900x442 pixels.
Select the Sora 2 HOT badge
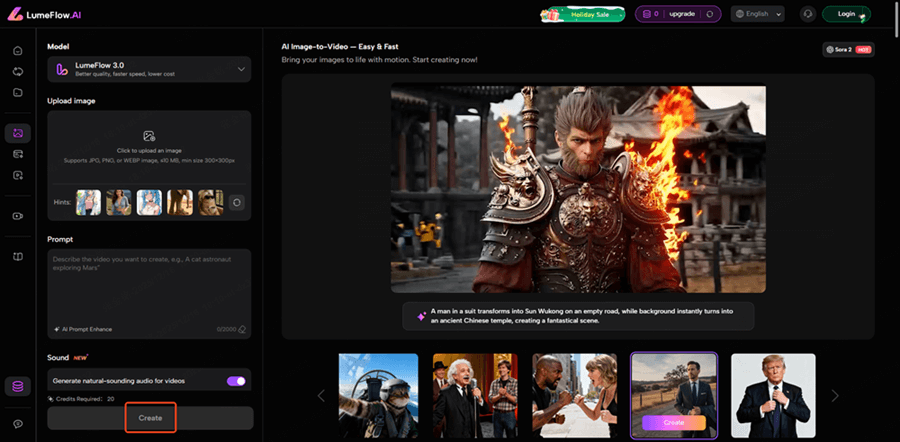tap(847, 49)
